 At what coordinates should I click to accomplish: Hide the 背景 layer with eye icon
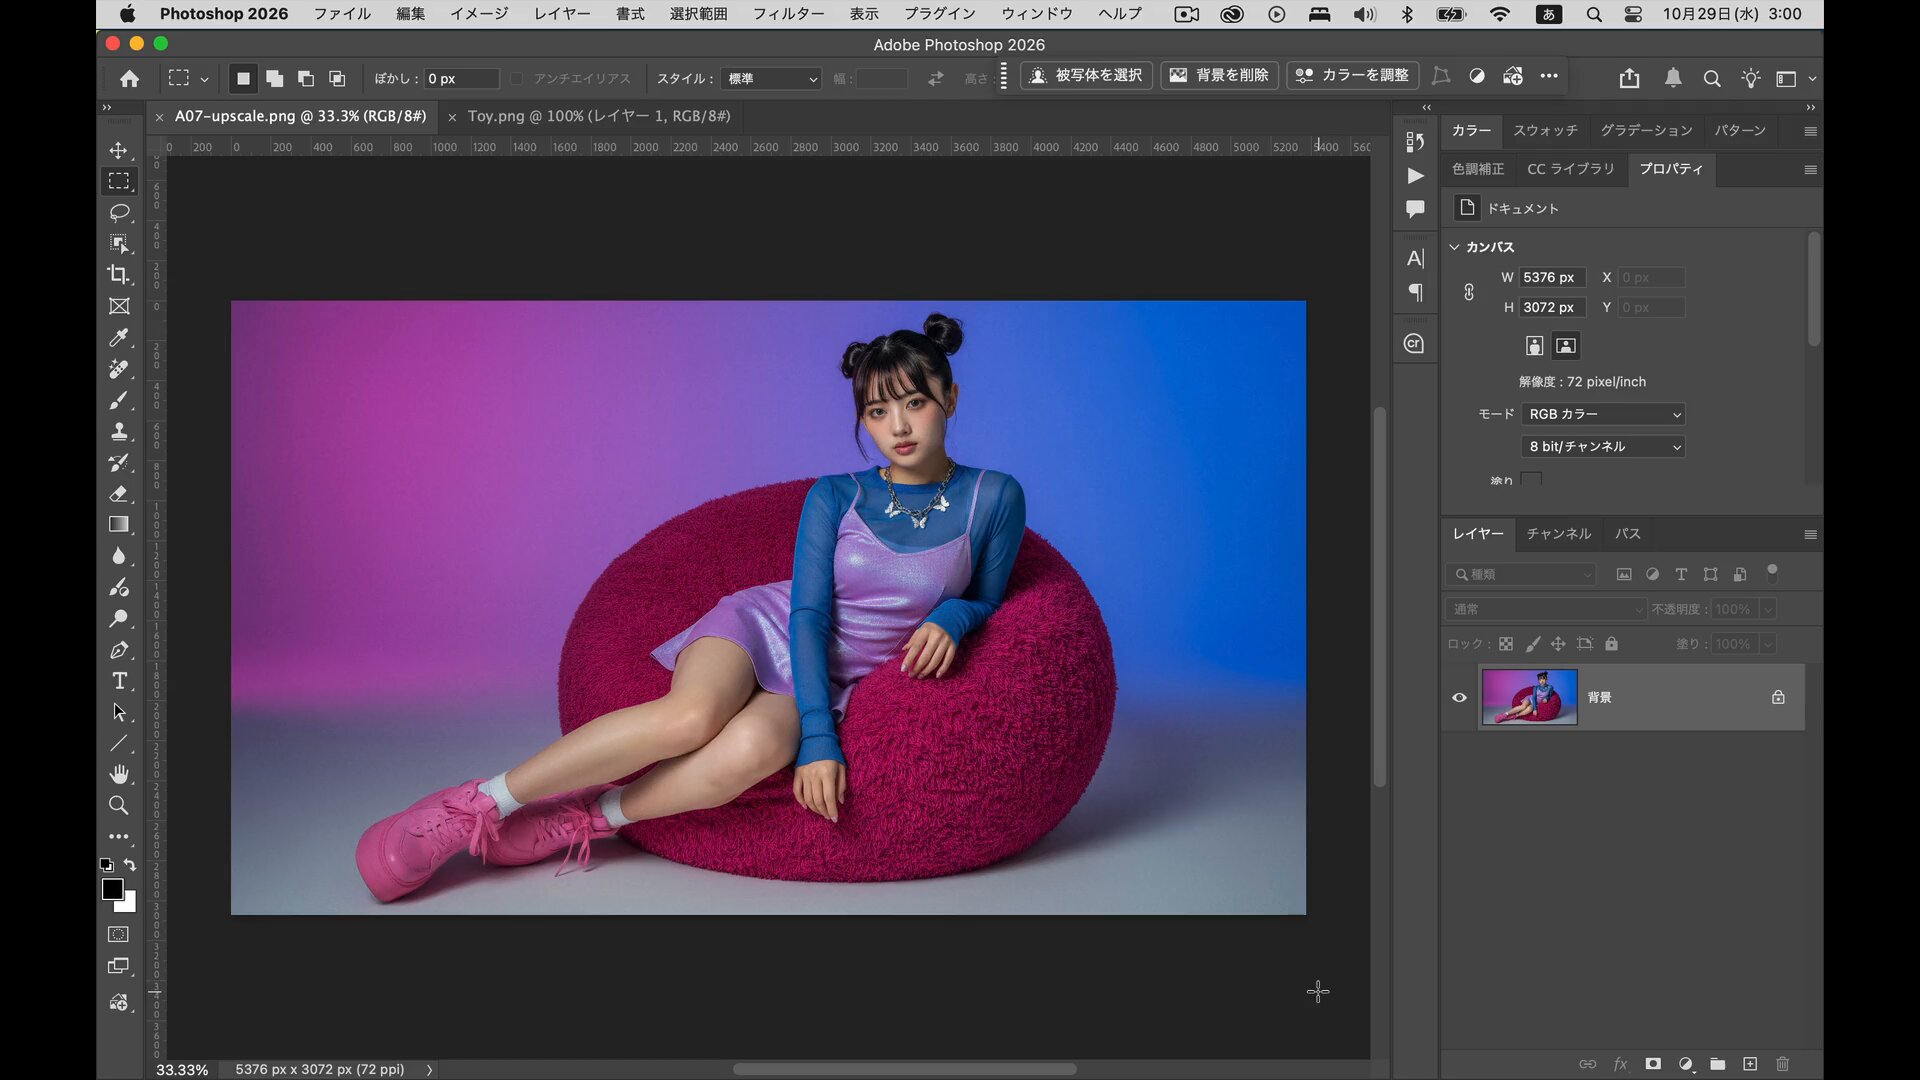tap(1459, 697)
